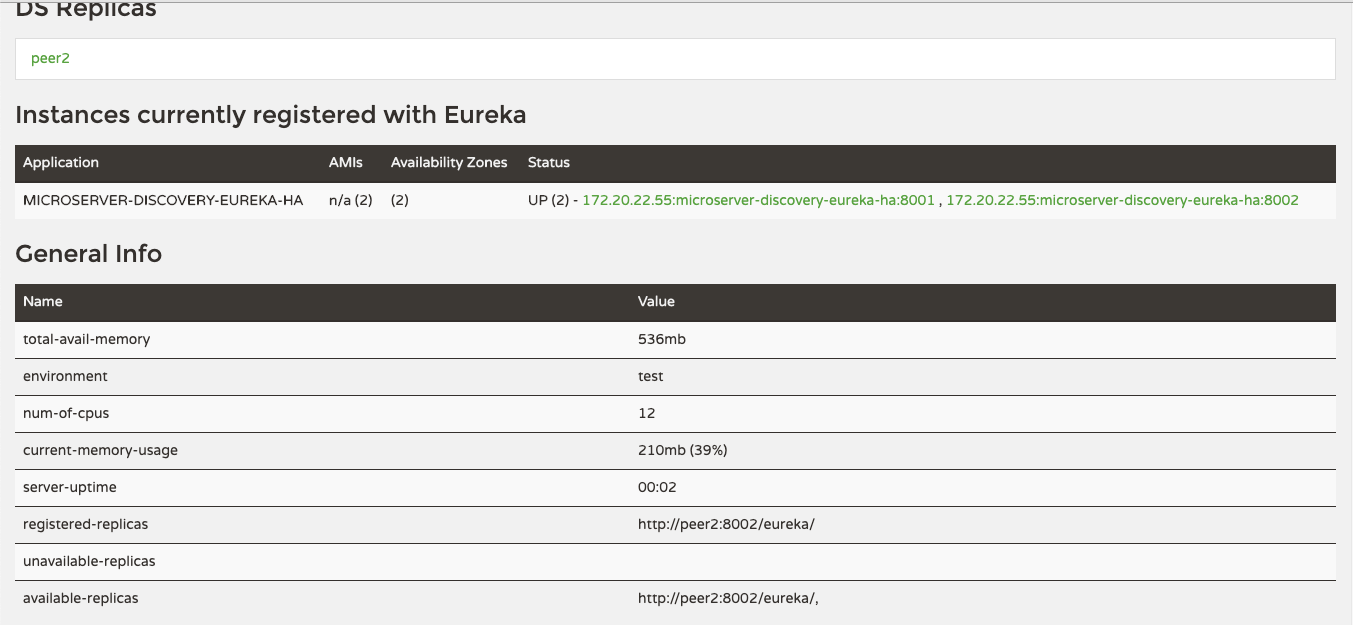Screen dimensions: 1353x625
Task: Click the Value header in General Info
Action: (x=656, y=301)
